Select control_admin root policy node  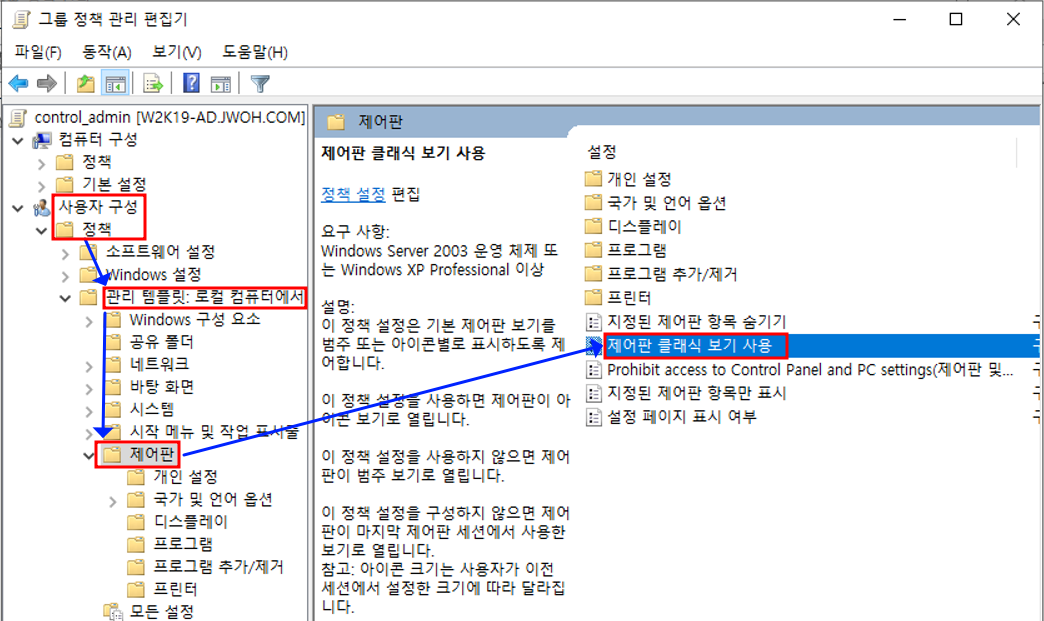[x=169, y=118]
